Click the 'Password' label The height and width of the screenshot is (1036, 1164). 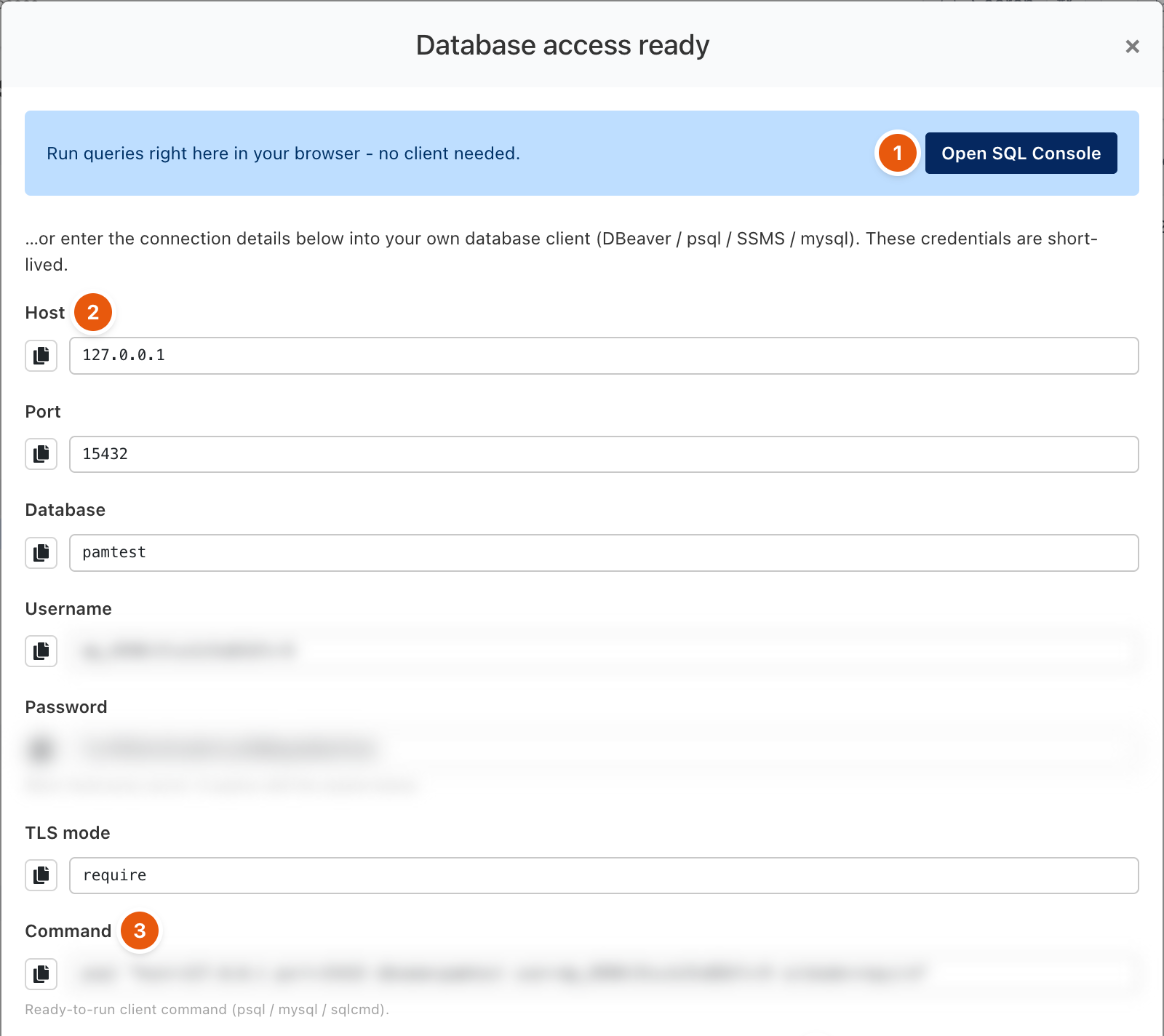(66, 706)
